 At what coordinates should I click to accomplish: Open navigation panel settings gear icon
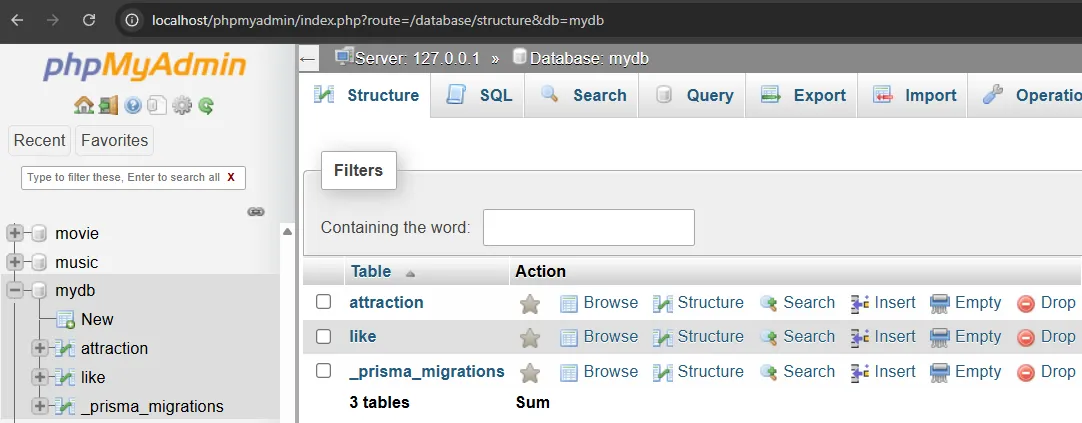(182, 105)
